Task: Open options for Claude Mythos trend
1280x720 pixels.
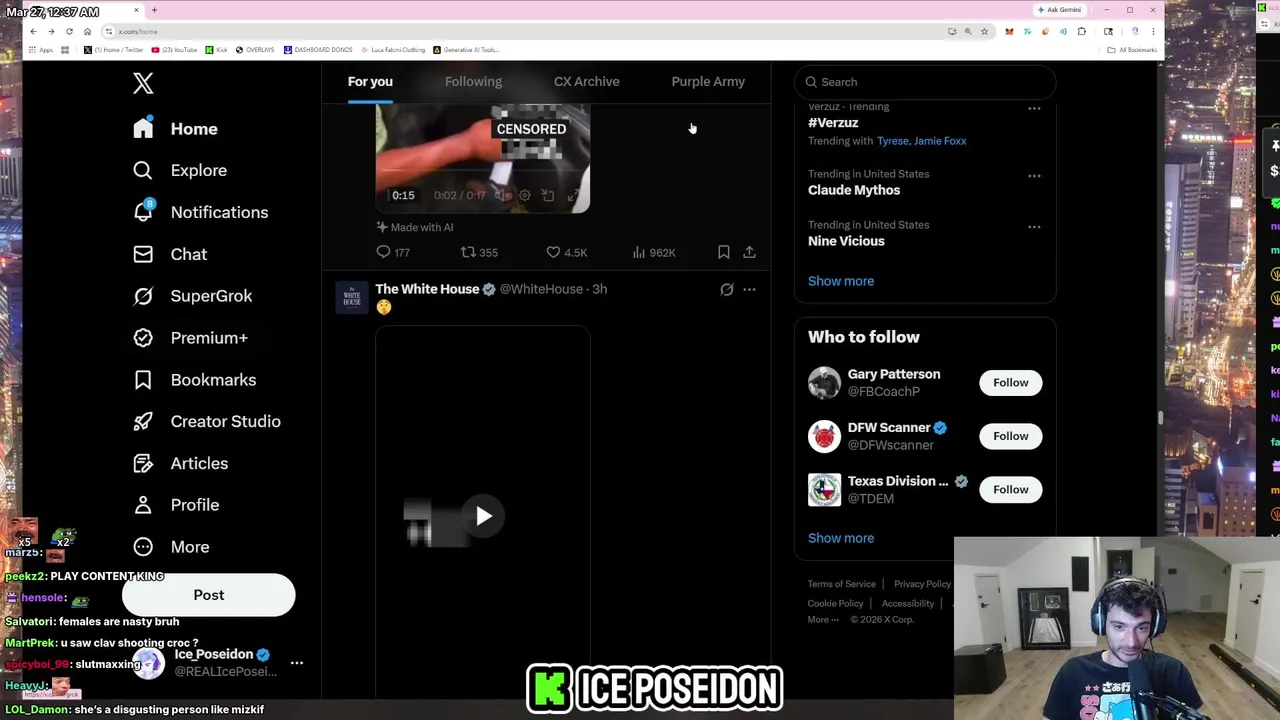Action: coord(1034,176)
